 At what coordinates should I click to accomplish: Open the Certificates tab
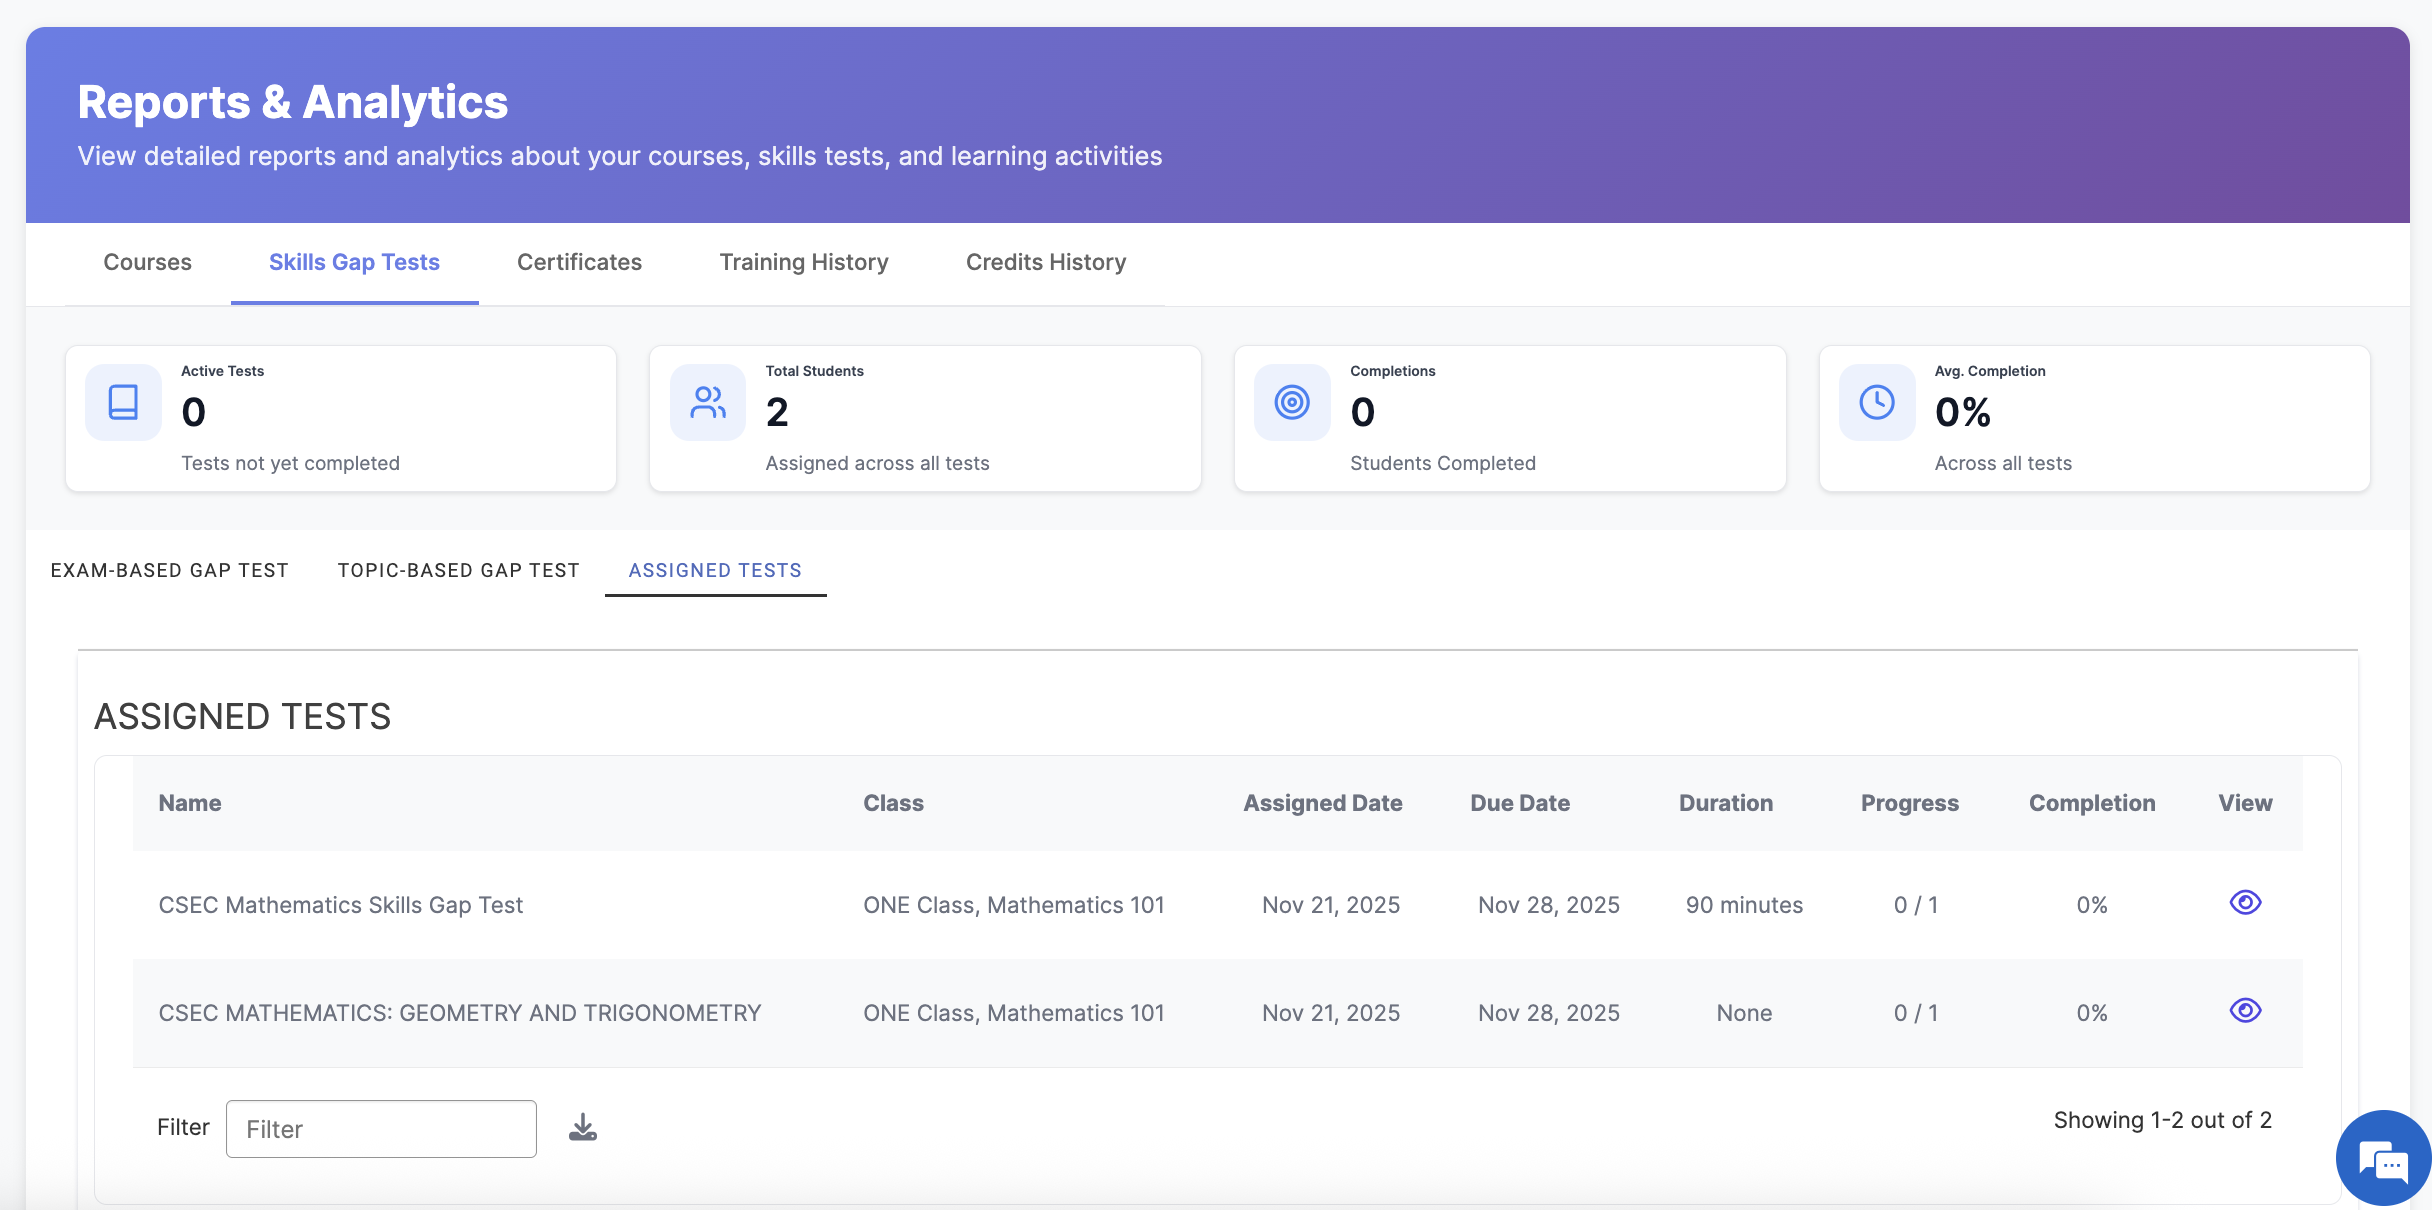coord(579,262)
